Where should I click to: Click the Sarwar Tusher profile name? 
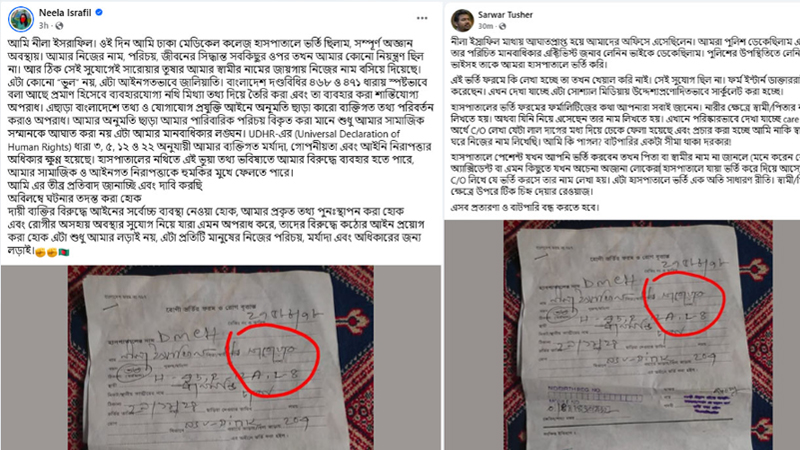[505, 15]
